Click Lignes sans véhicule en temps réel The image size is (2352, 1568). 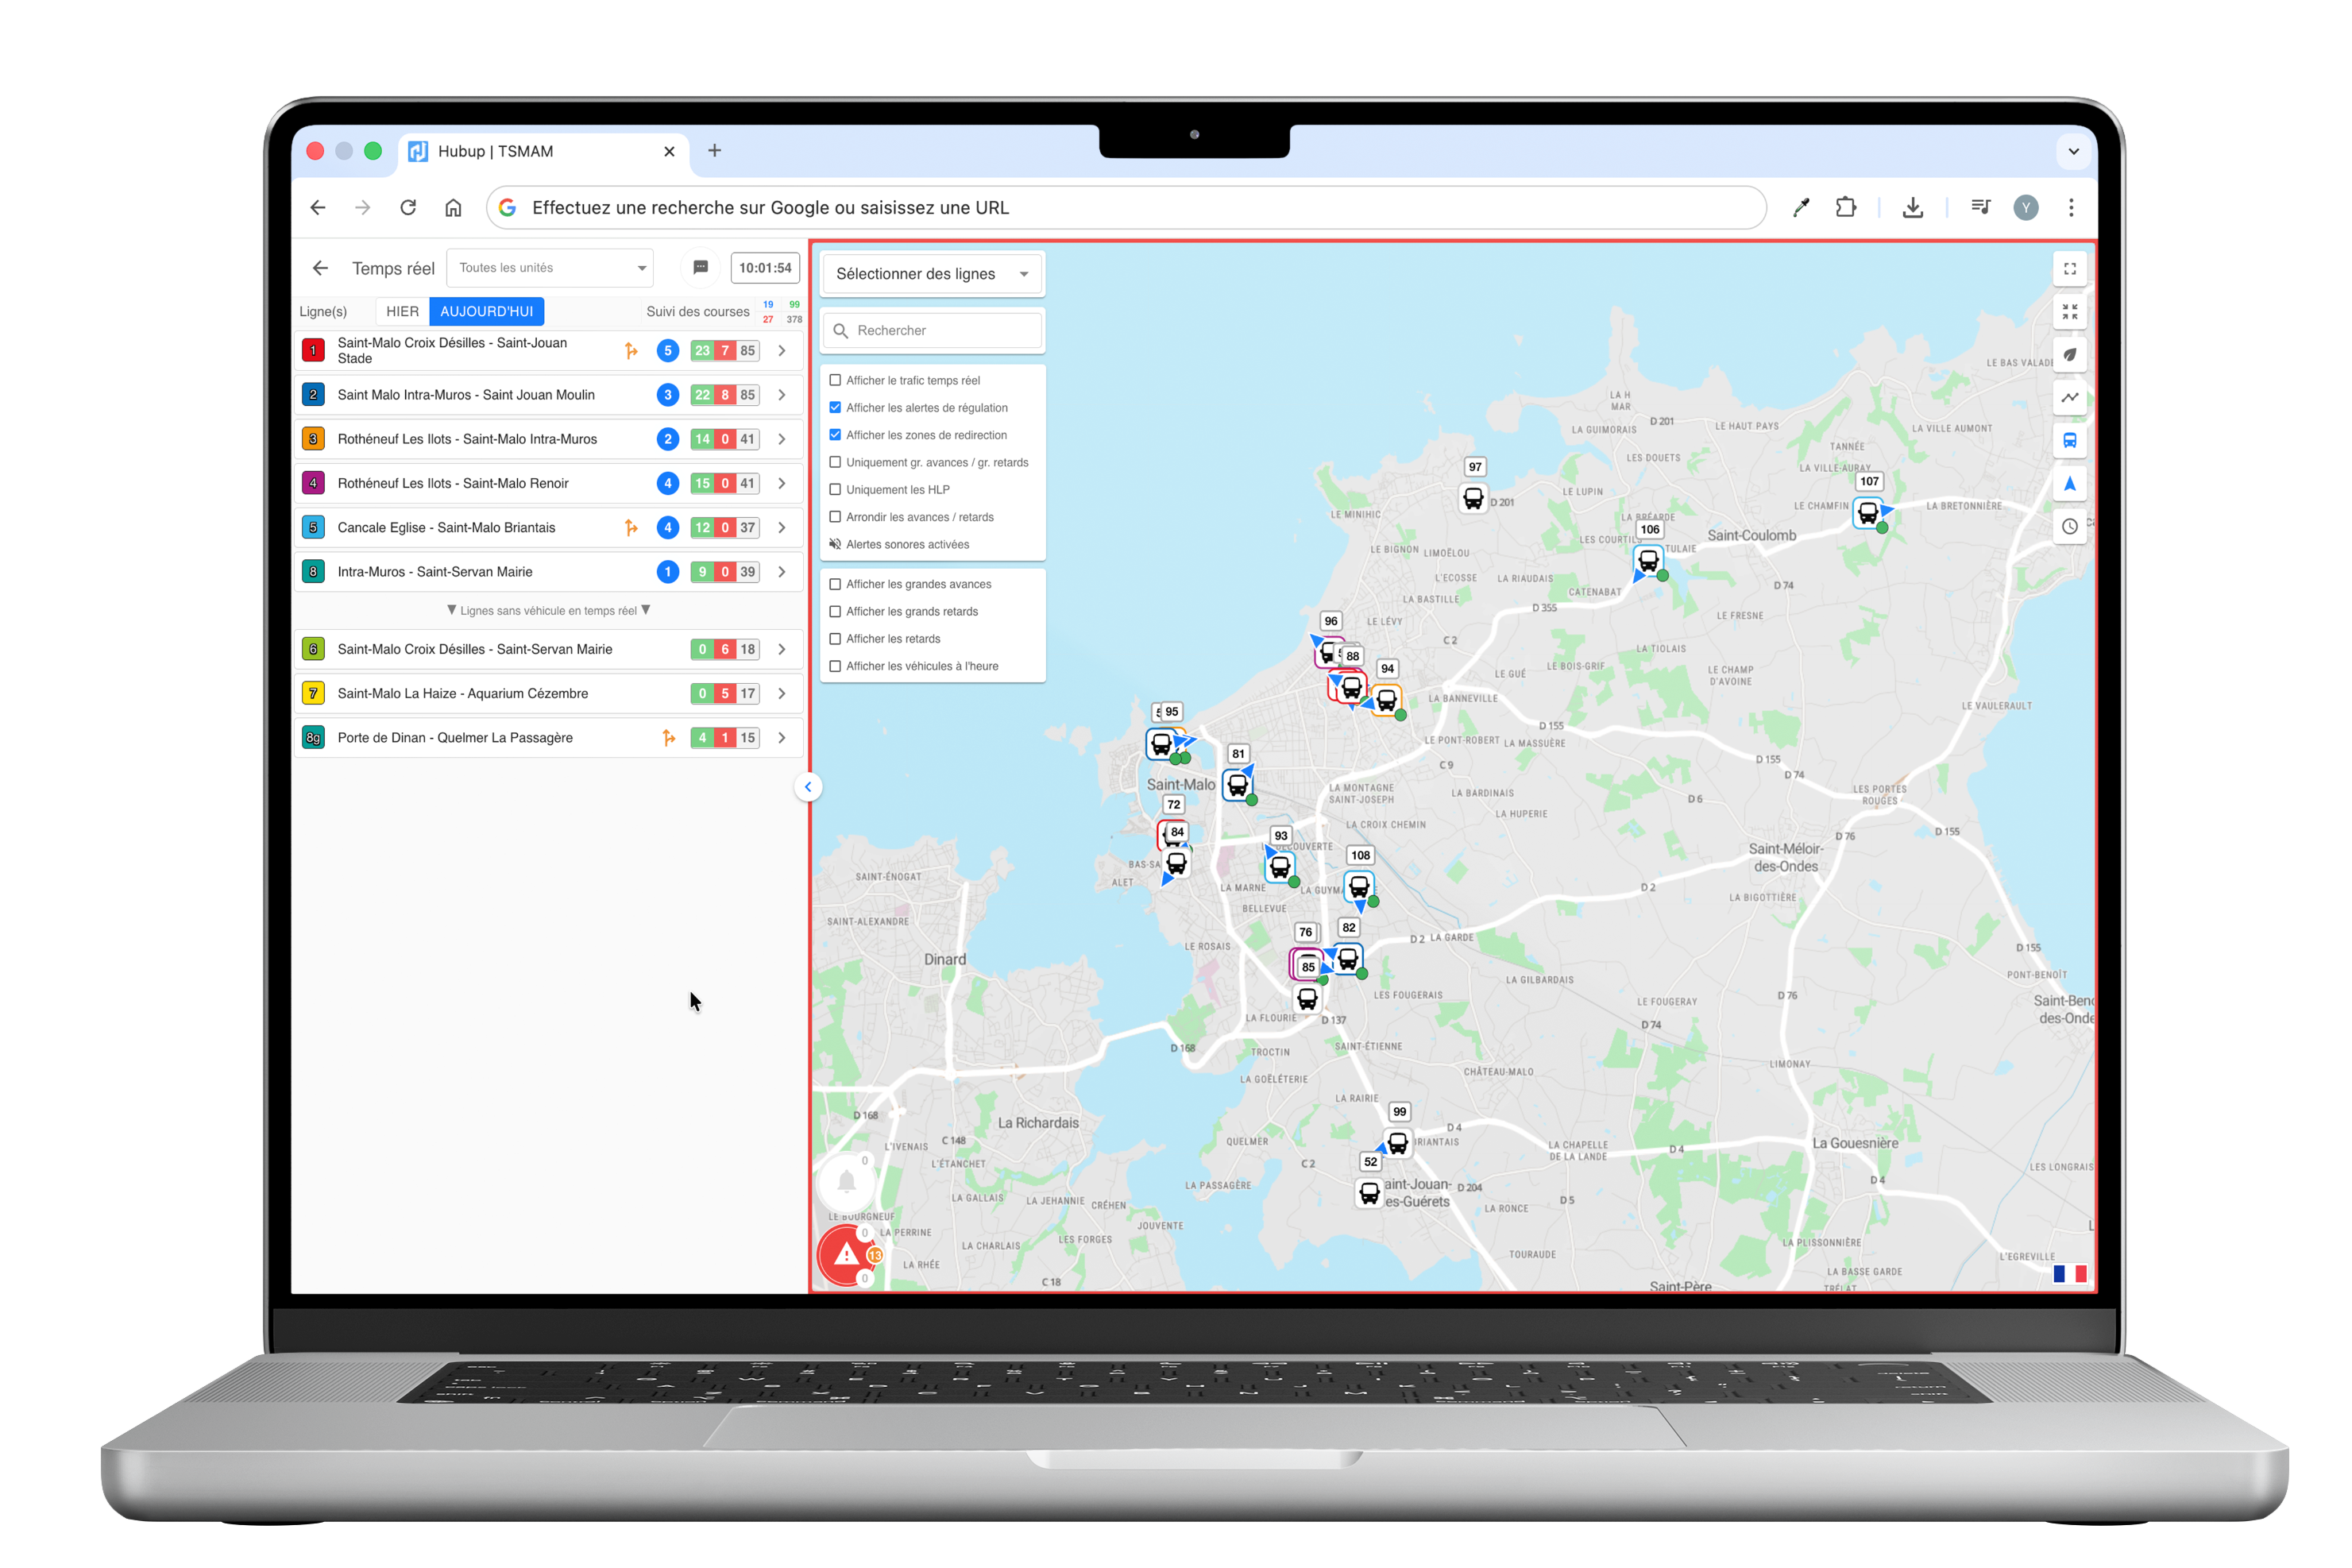click(x=548, y=611)
